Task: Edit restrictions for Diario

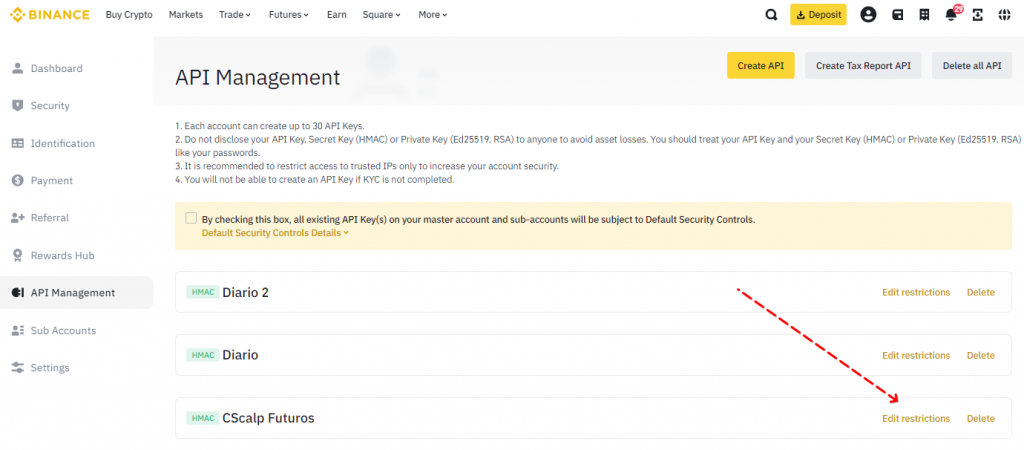Action: click(x=916, y=355)
